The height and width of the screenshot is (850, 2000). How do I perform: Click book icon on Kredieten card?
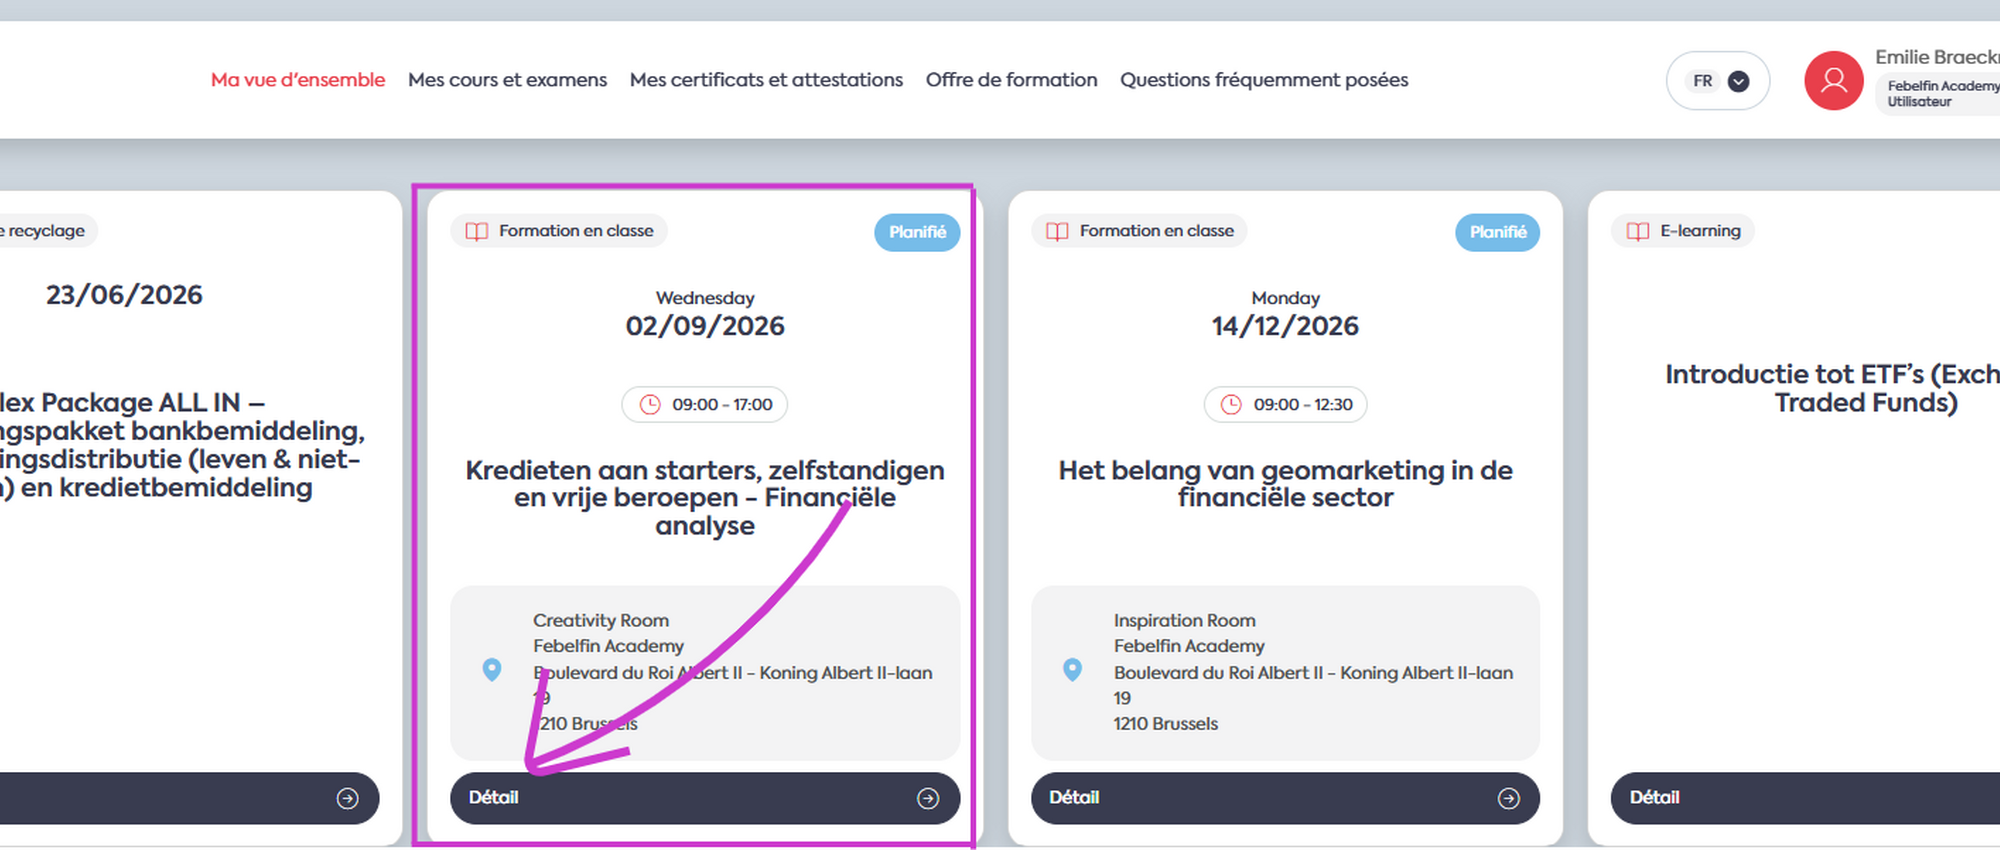point(477,231)
